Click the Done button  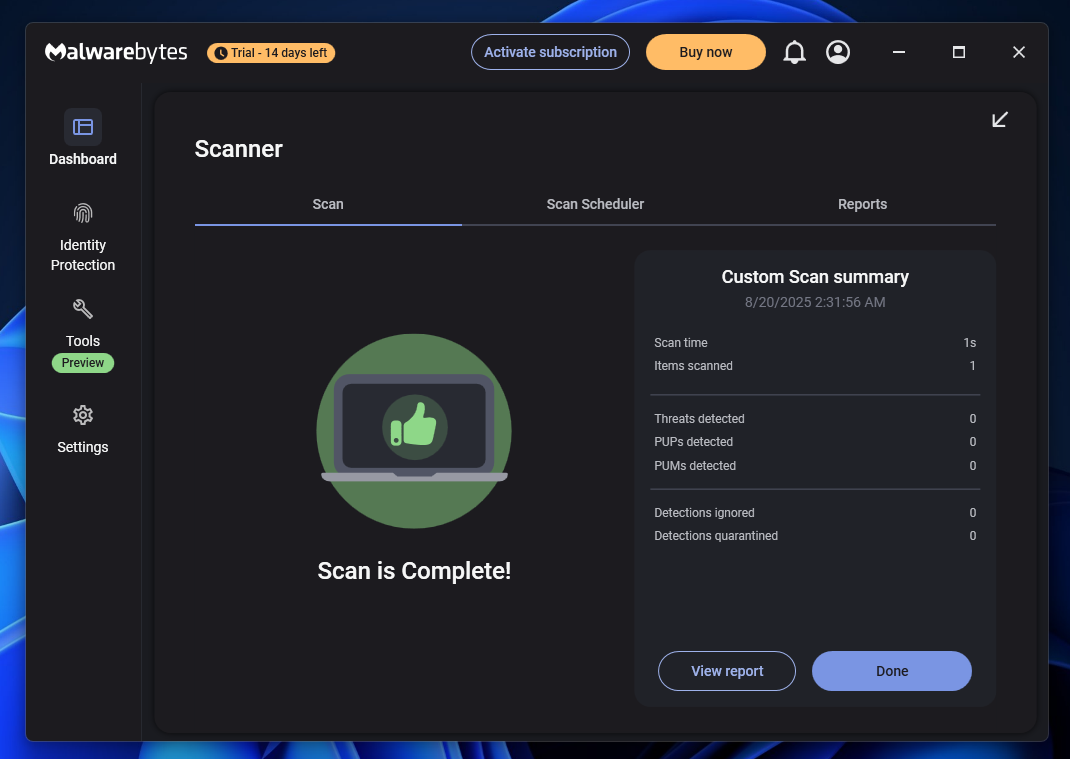pyautogui.click(x=892, y=671)
